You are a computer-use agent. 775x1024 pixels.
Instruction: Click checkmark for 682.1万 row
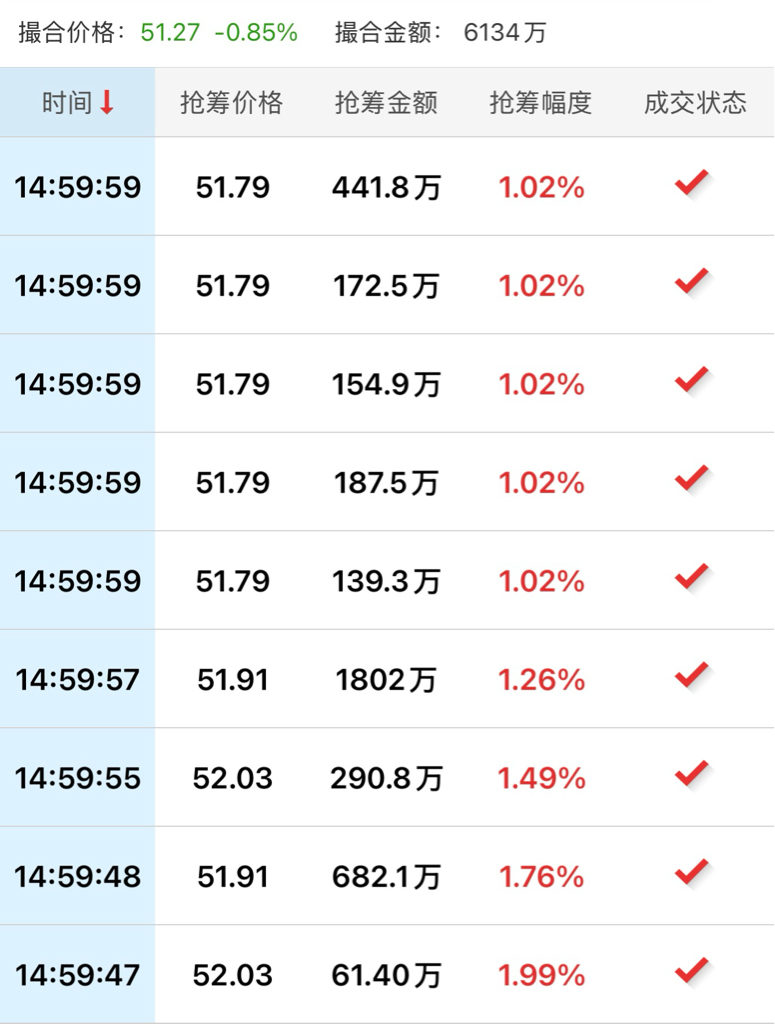point(691,872)
